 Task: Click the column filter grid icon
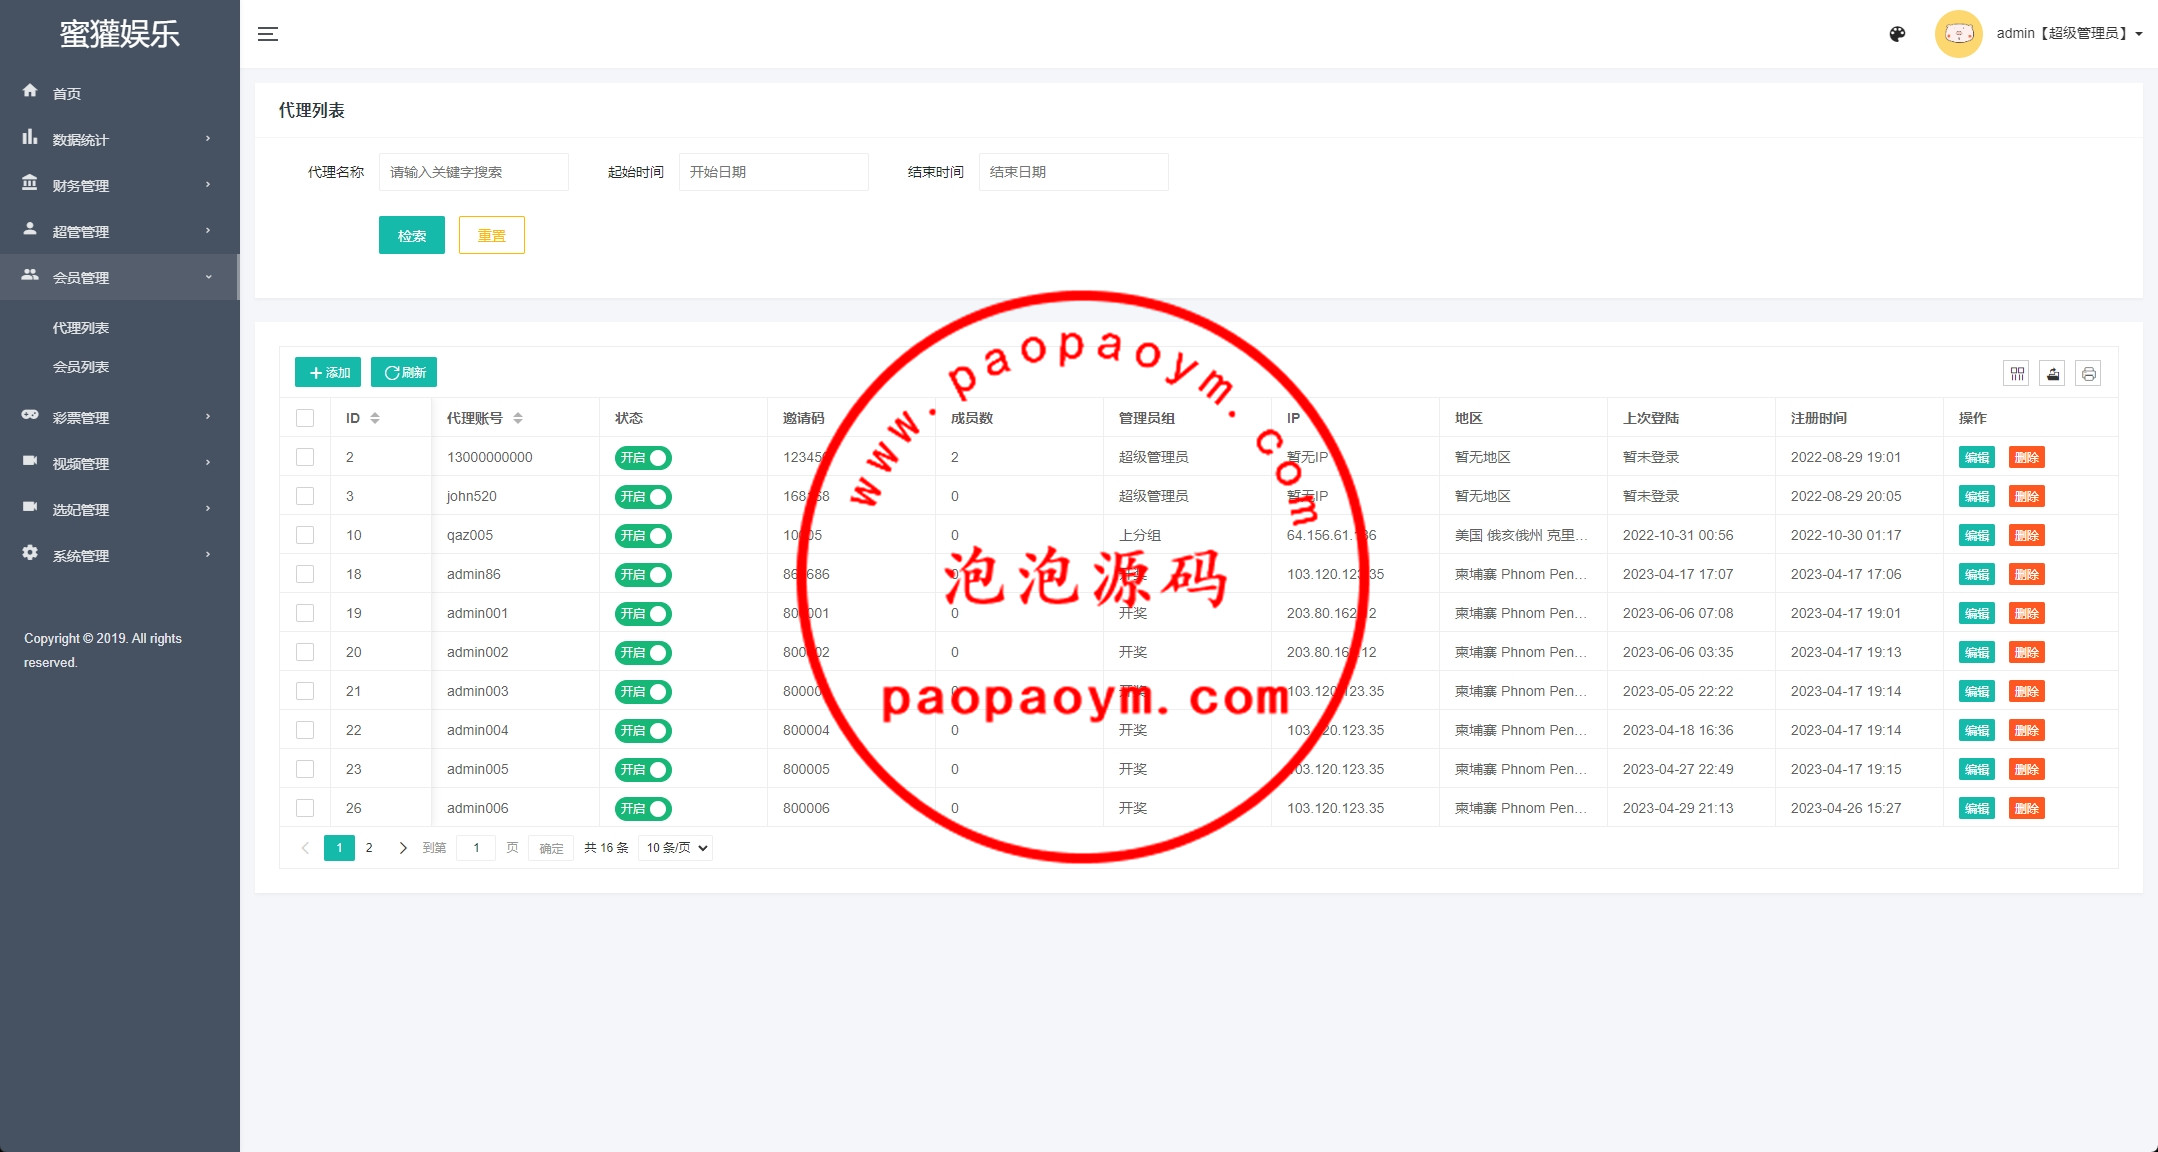[x=2016, y=374]
